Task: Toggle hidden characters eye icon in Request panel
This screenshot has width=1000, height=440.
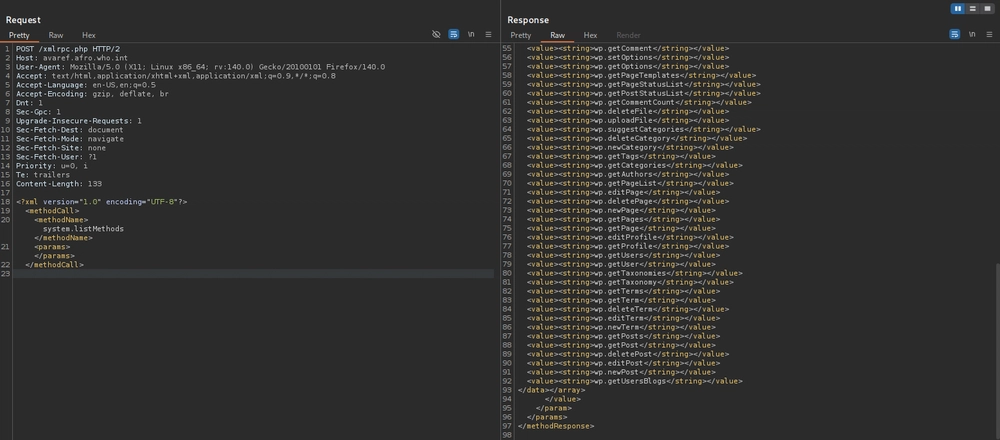Action: click(436, 34)
